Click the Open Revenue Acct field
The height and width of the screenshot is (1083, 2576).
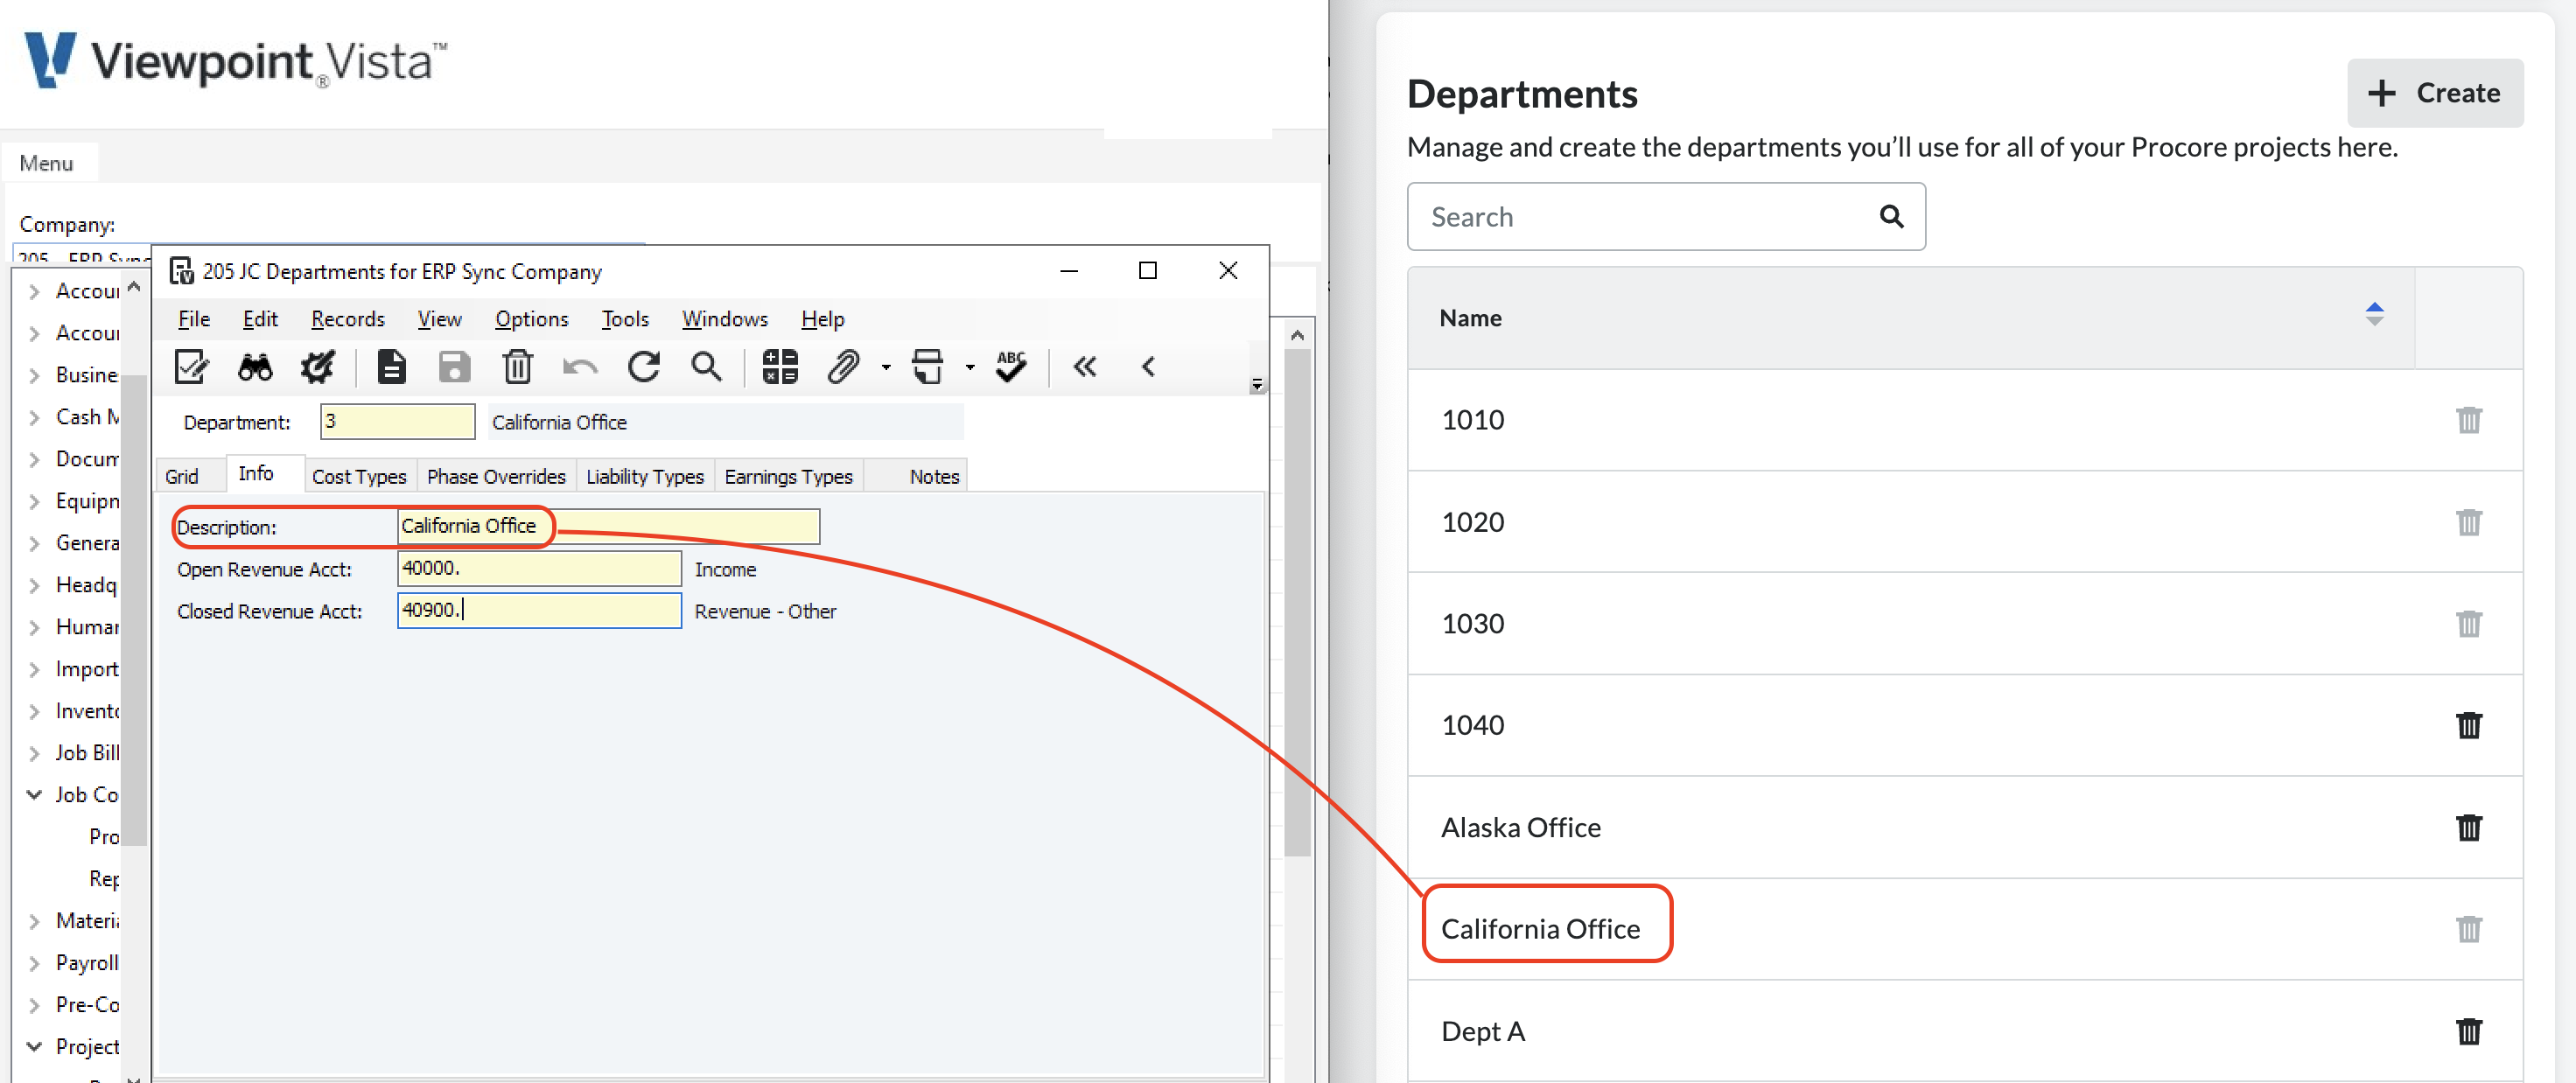click(x=539, y=568)
